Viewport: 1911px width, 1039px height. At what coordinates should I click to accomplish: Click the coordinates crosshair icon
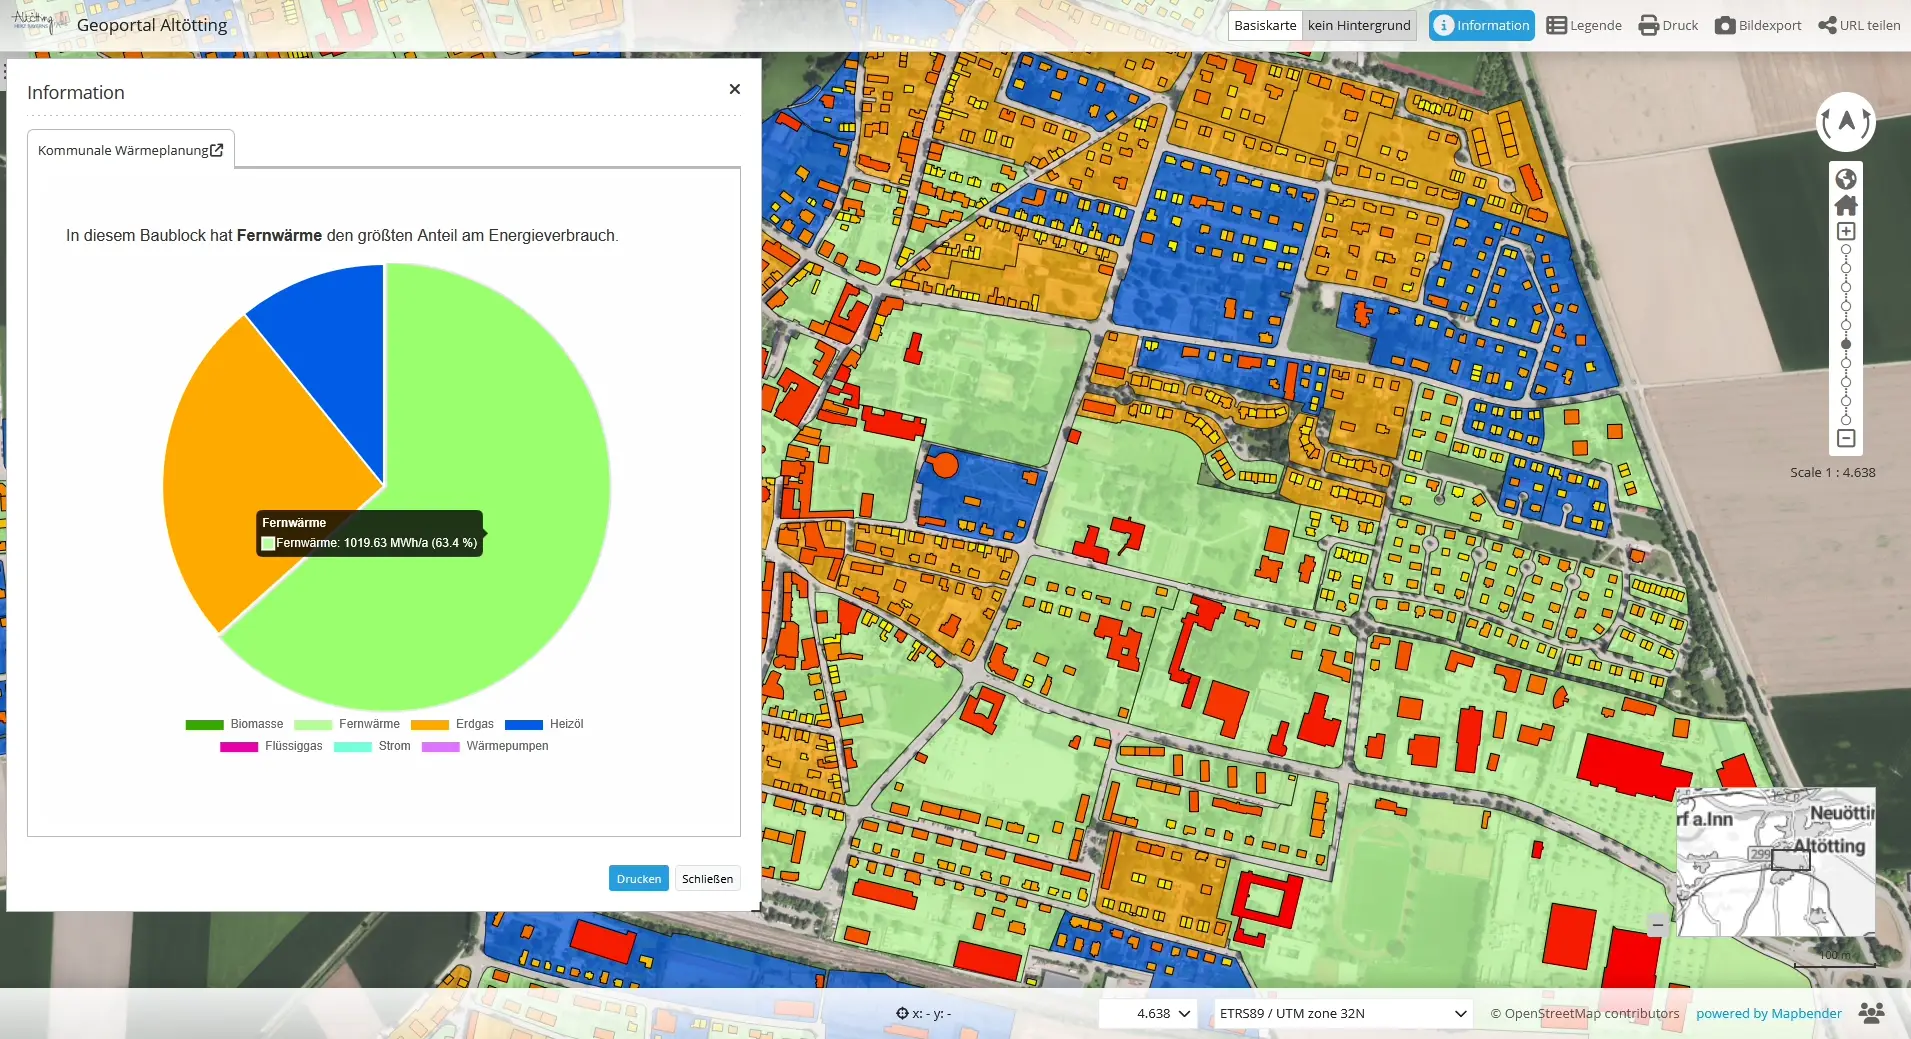click(902, 1013)
